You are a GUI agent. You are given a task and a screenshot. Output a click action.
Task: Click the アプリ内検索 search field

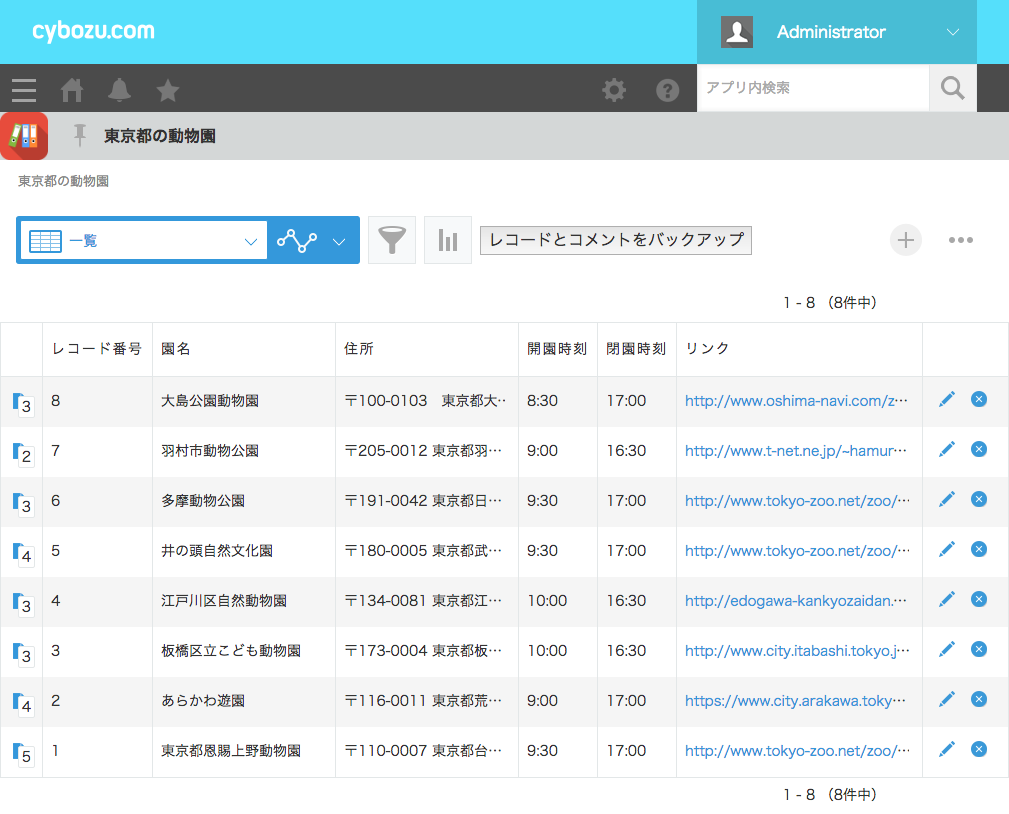tap(813, 88)
